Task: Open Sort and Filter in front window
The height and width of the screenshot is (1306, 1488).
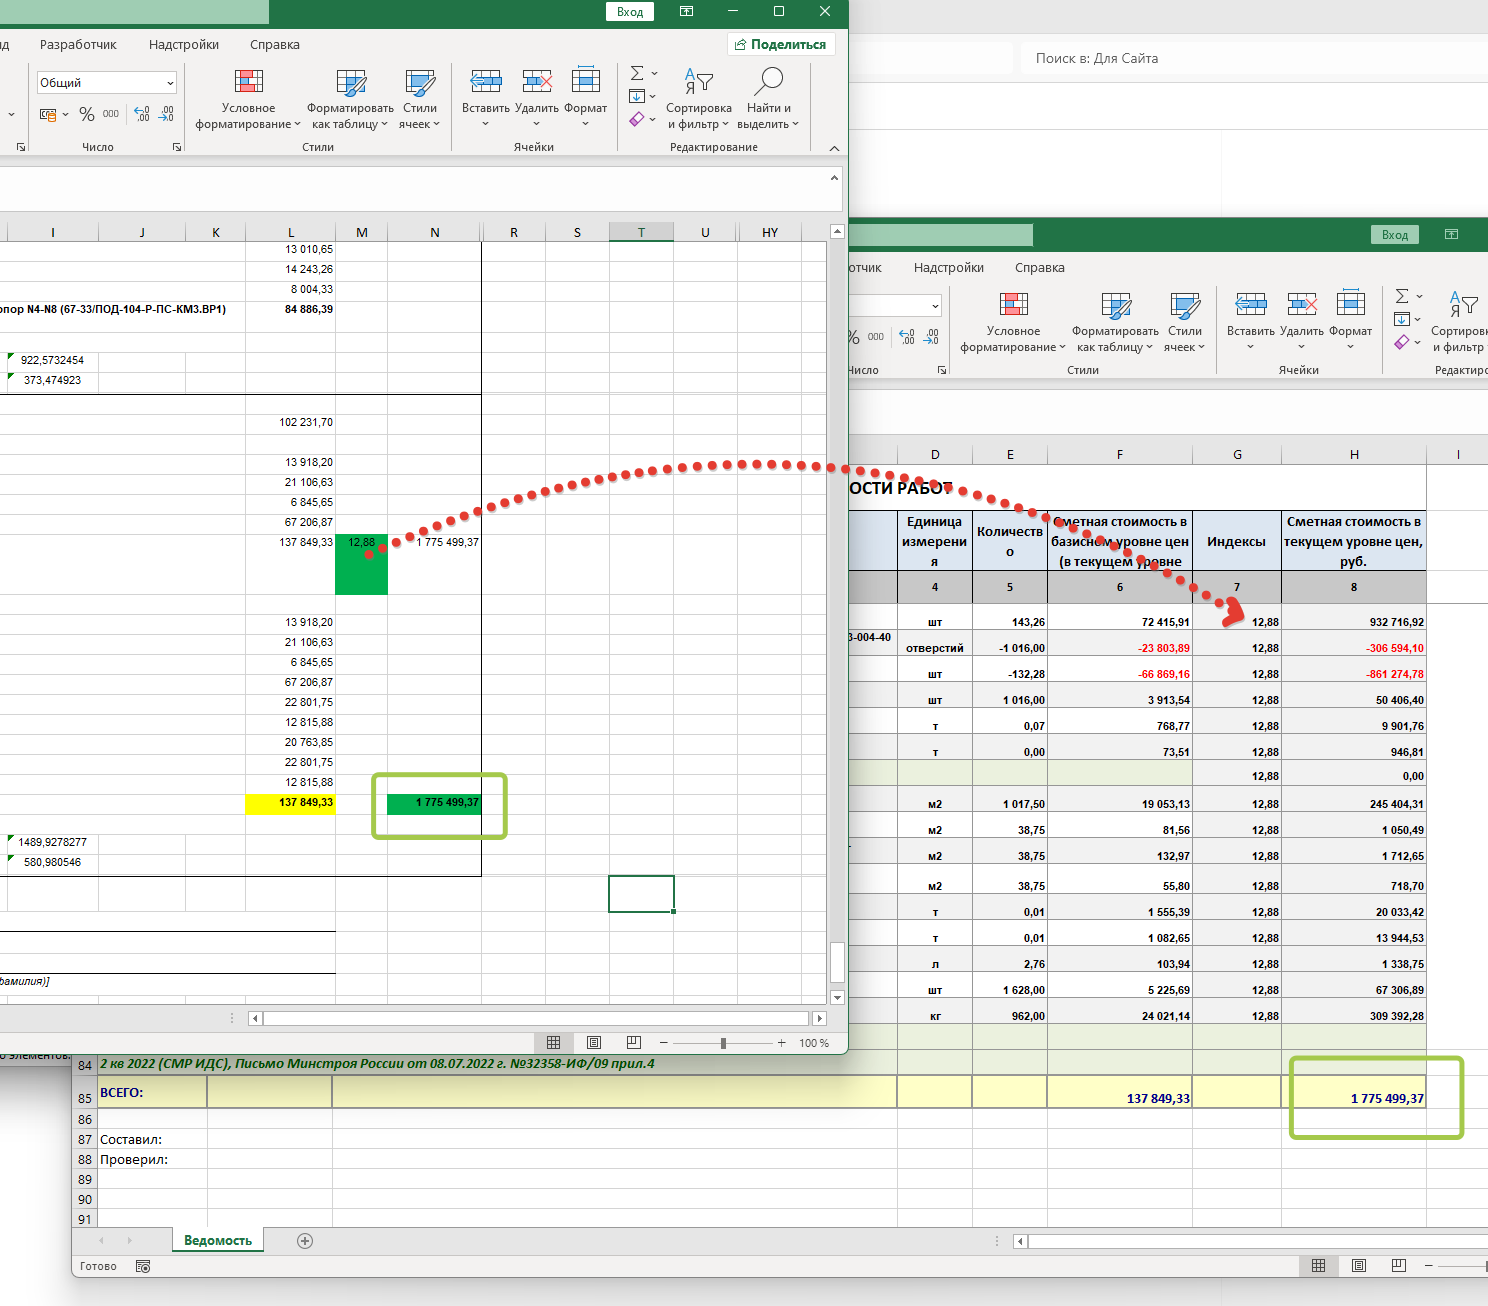Action: [698, 82]
